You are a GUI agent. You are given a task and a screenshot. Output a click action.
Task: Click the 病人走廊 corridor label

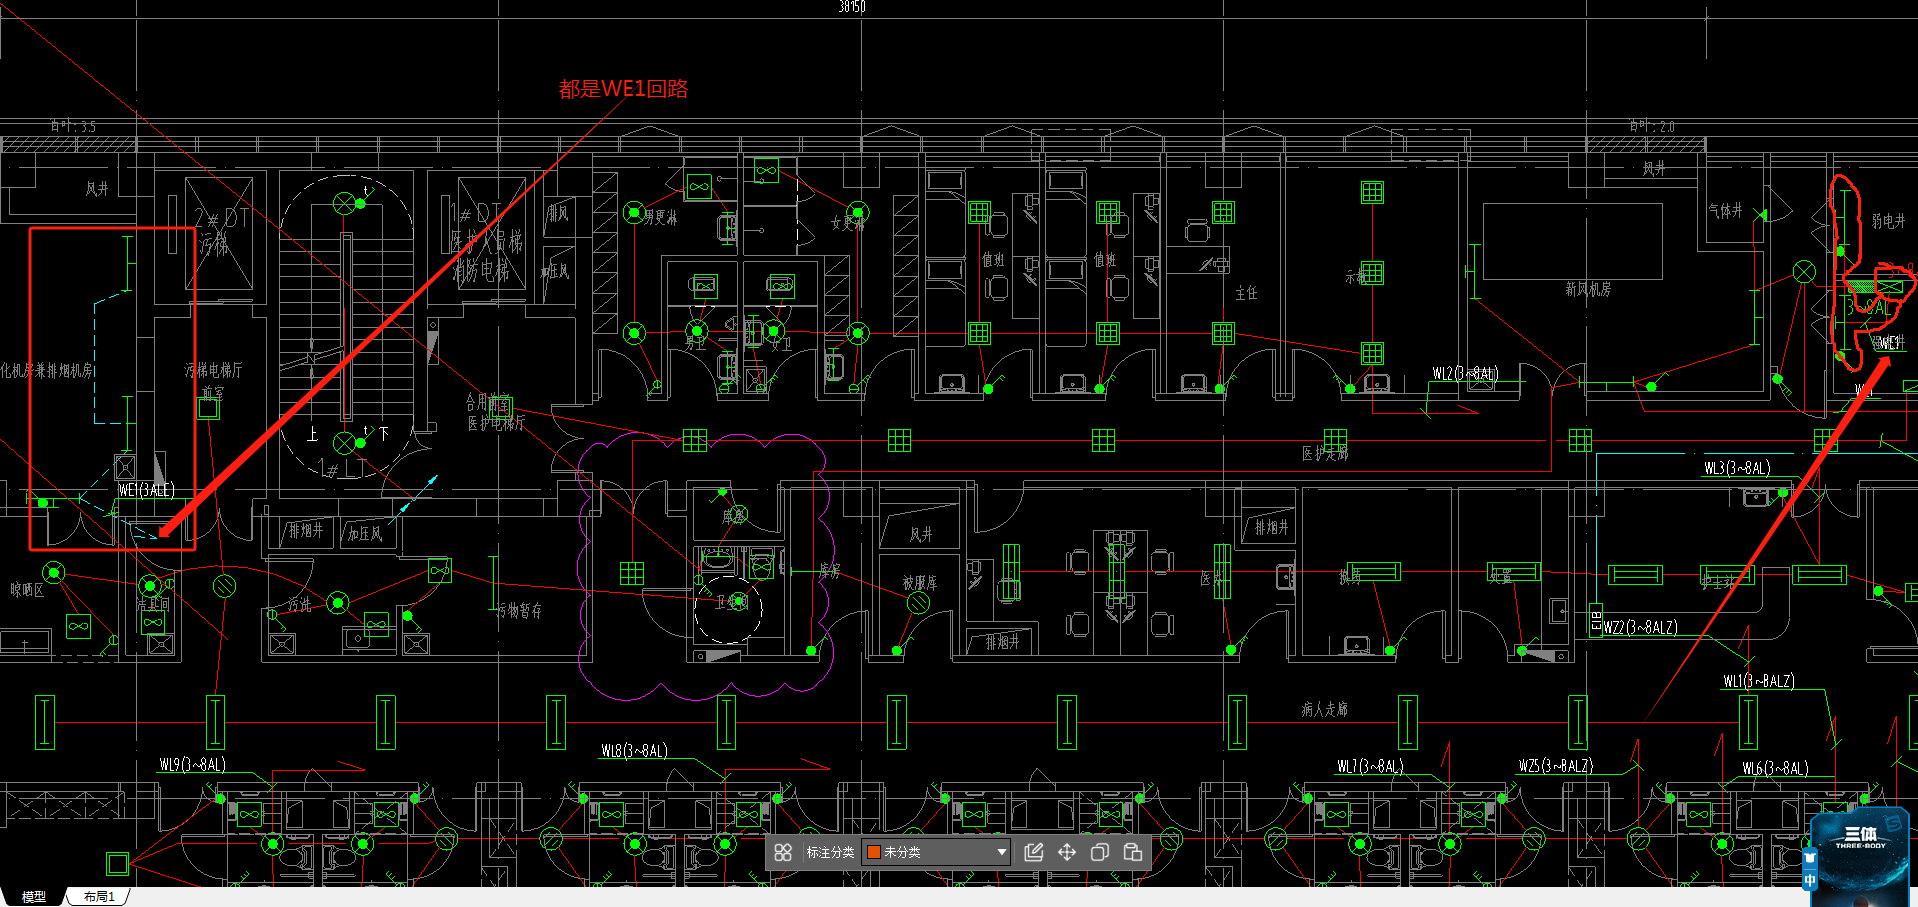pos(1324,709)
